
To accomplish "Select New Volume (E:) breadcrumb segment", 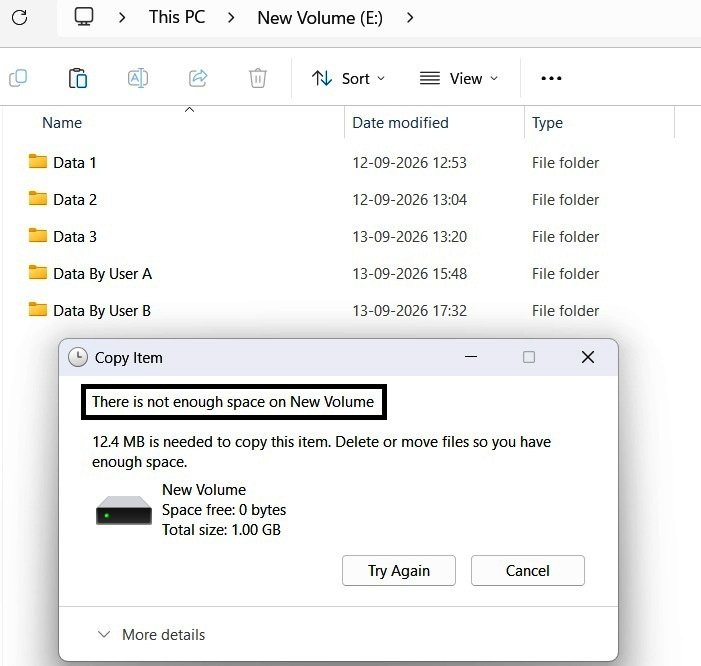I will click(320, 18).
